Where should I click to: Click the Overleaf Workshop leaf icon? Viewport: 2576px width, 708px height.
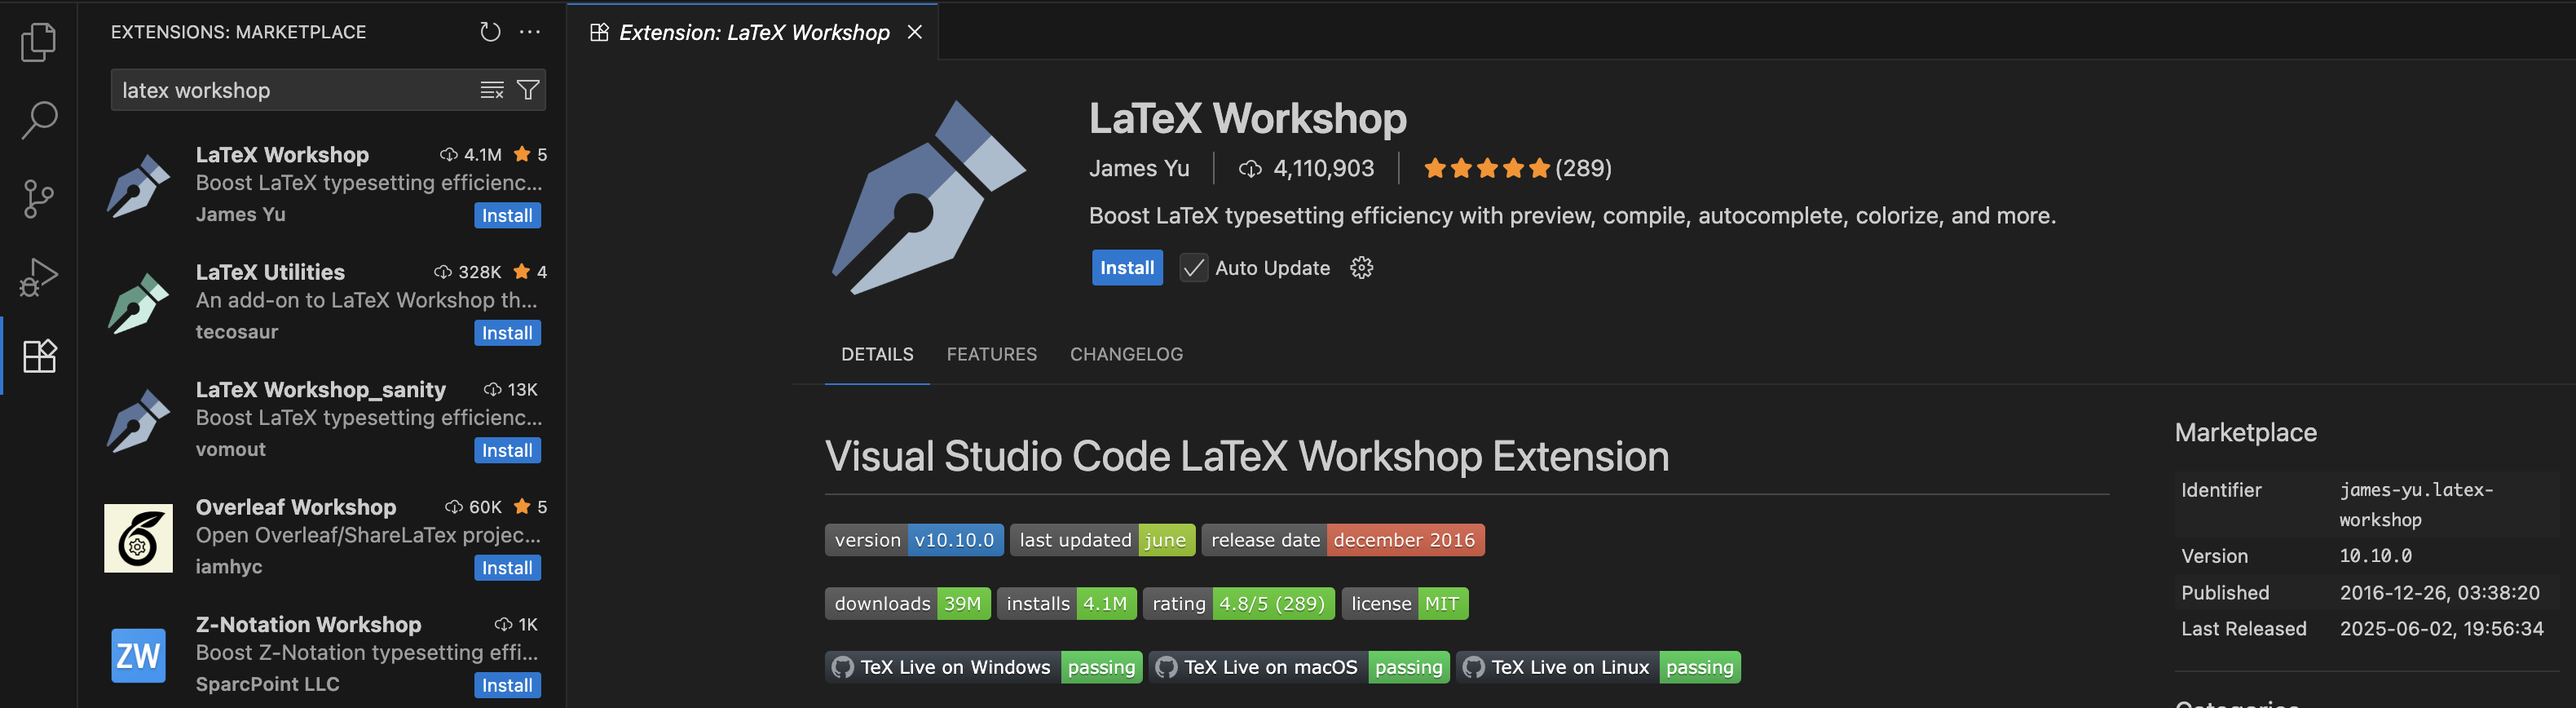pyautogui.click(x=138, y=538)
